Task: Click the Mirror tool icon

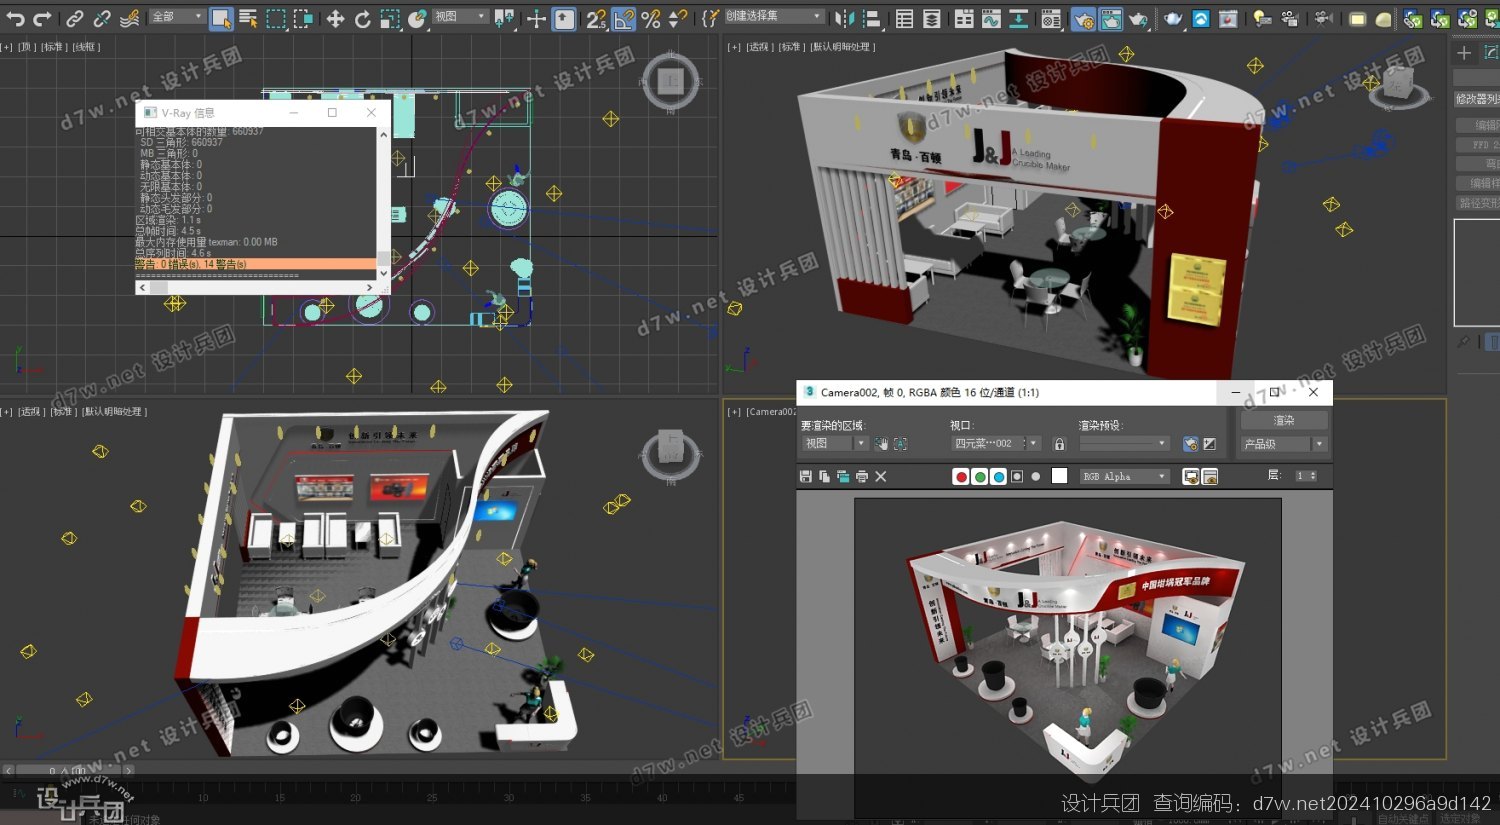Action: point(844,19)
